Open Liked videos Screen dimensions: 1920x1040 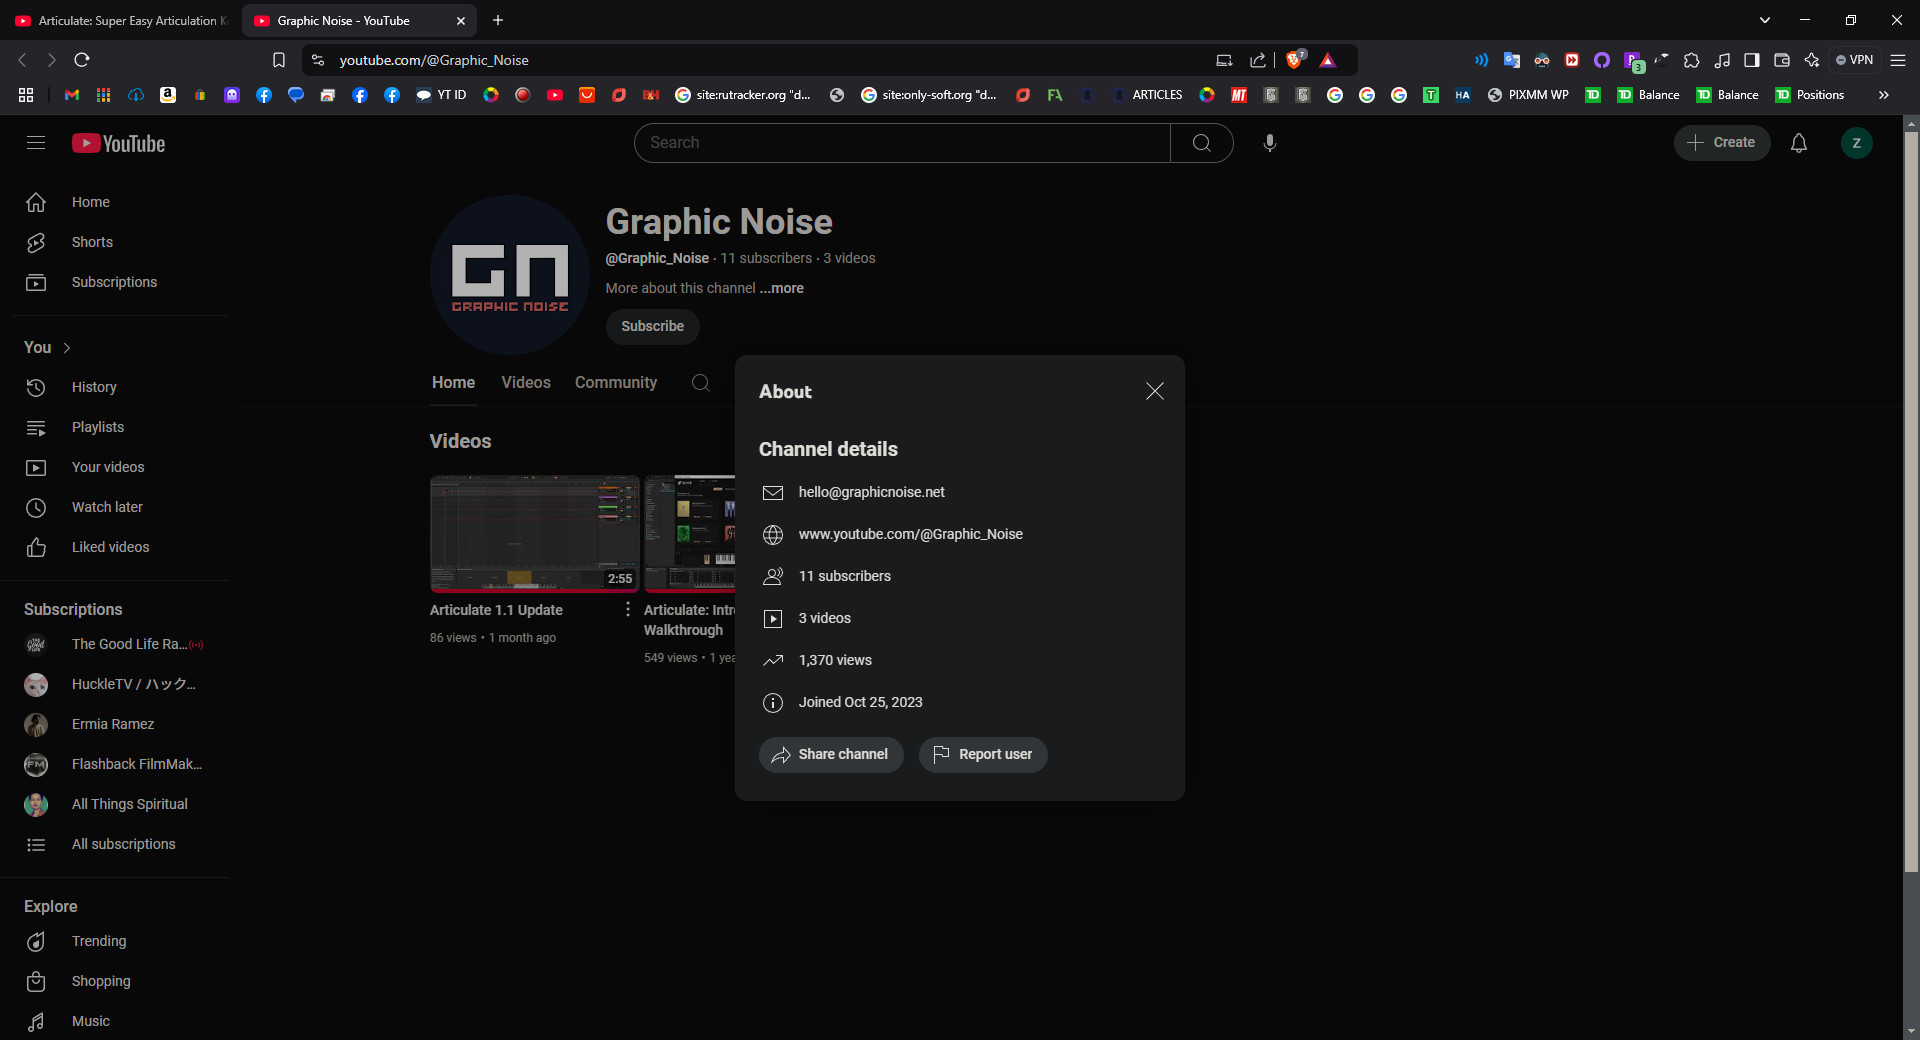(x=120, y=547)
